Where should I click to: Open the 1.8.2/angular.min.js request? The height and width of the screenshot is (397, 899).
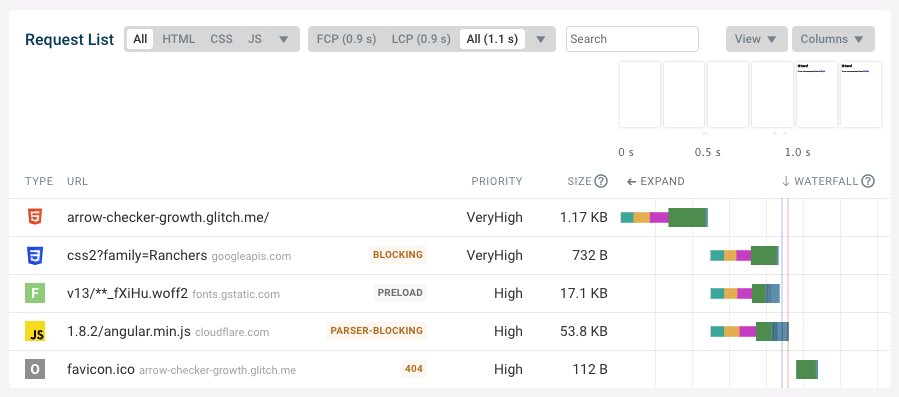point(129,332)
